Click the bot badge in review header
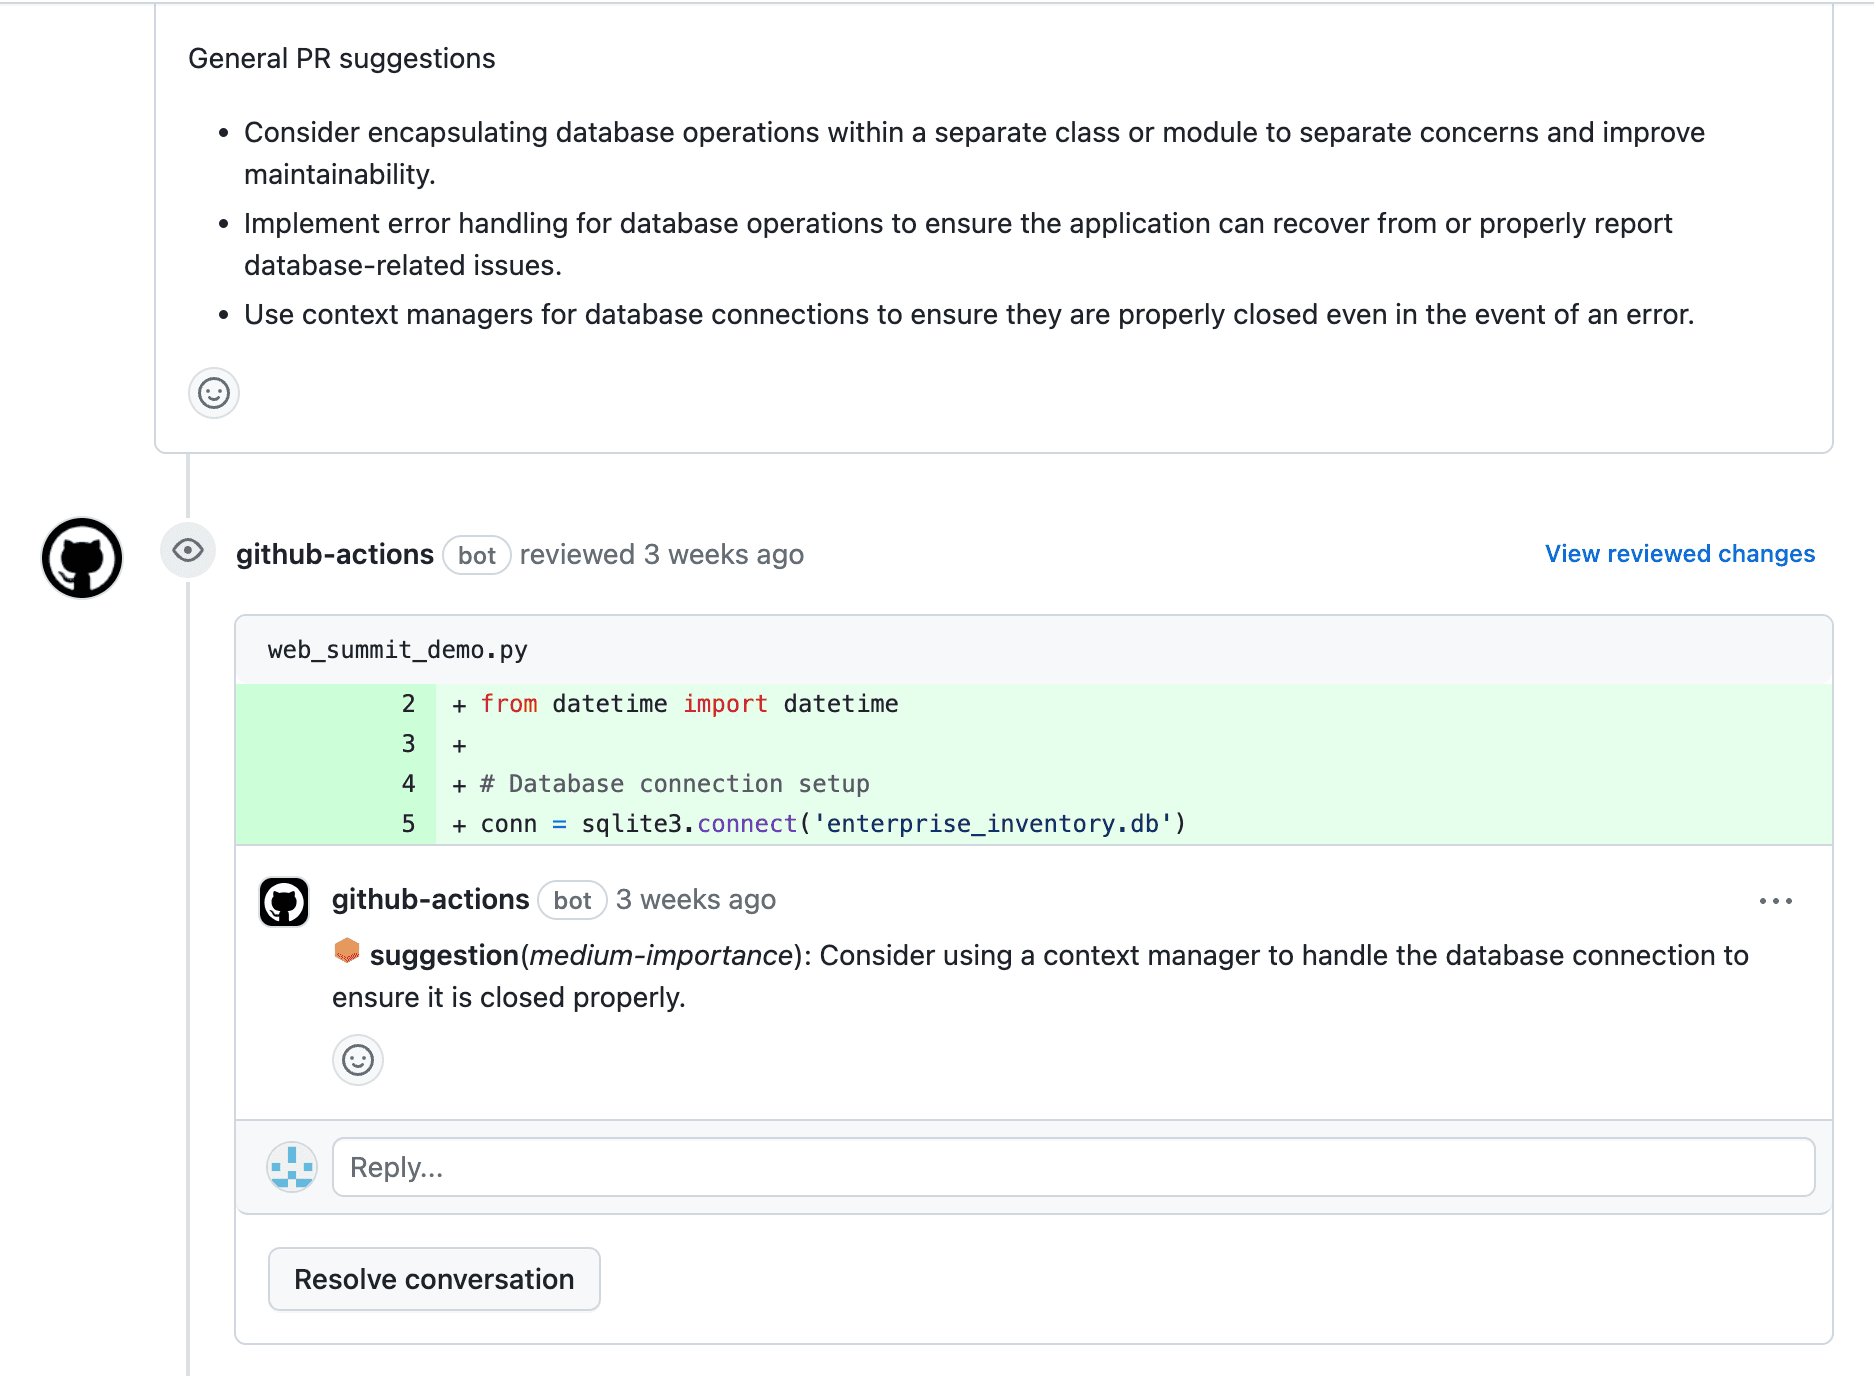The height and width of the screenshot is (1376, 1874). click(x=476, y=555)
